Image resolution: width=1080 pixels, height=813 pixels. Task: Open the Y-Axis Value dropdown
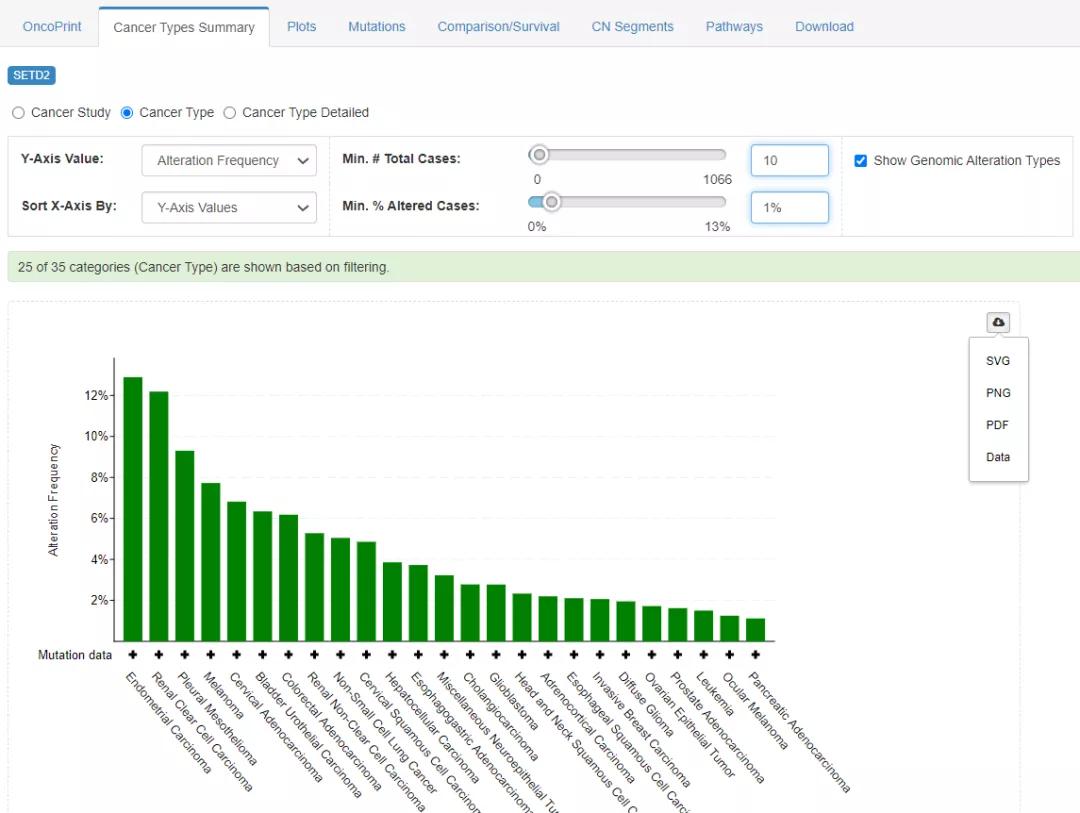coord(229,161)
